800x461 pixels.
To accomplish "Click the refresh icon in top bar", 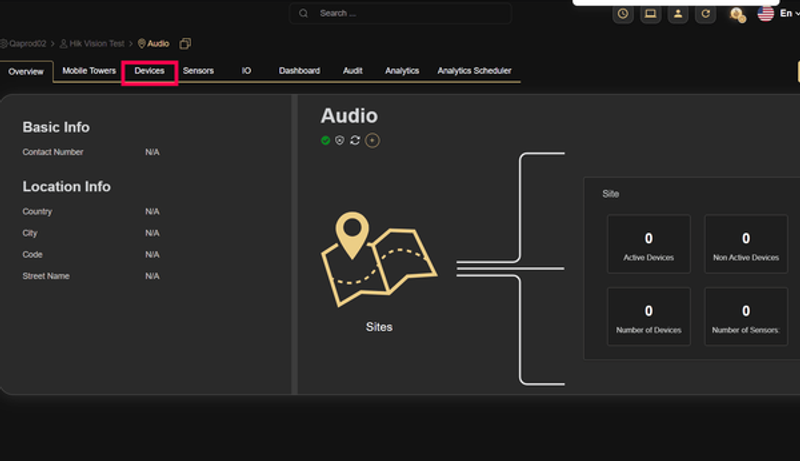I will pos(705,14).
